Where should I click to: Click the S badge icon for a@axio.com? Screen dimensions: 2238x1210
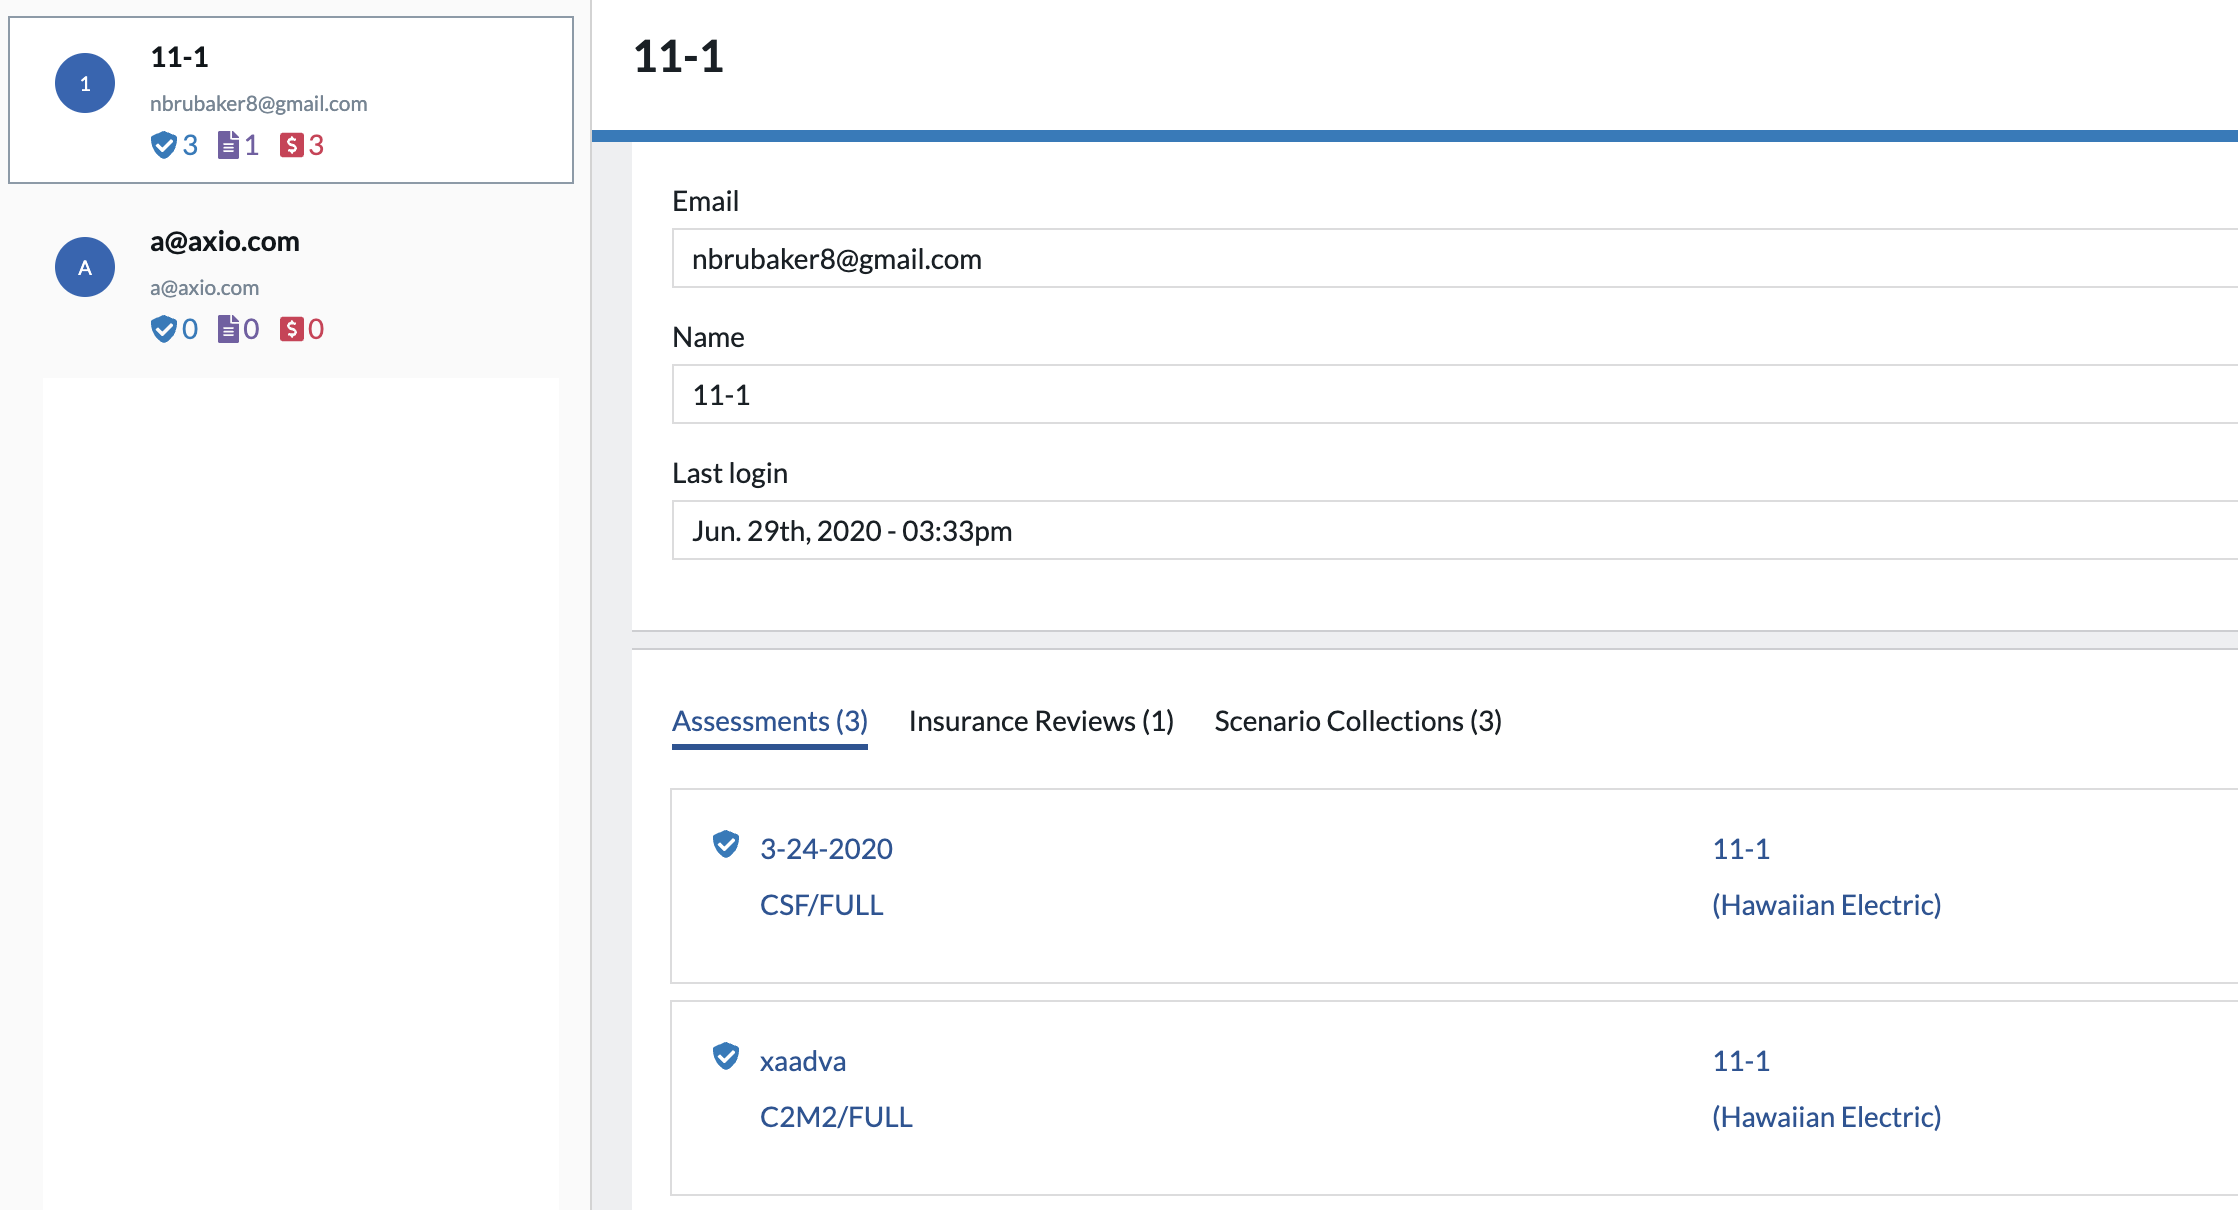(x=292, y=329)
